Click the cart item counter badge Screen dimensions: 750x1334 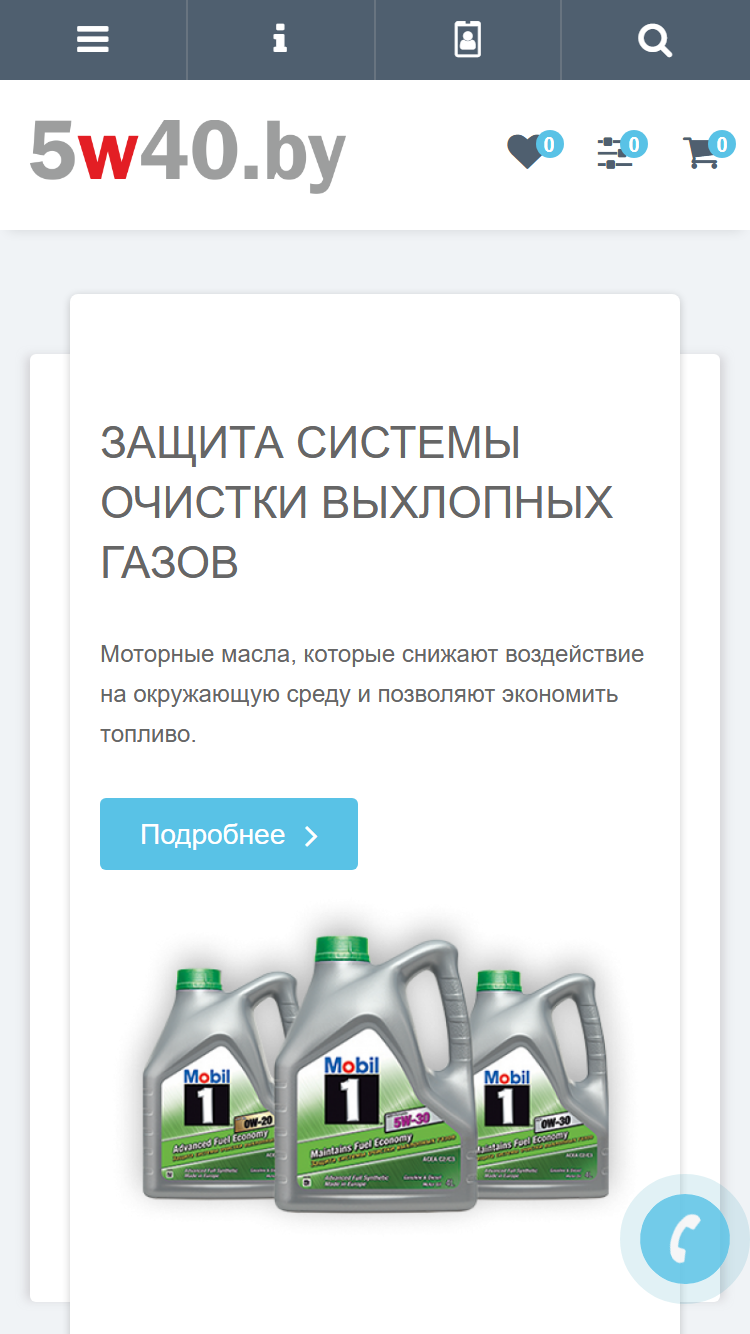[x=721, y=145]
